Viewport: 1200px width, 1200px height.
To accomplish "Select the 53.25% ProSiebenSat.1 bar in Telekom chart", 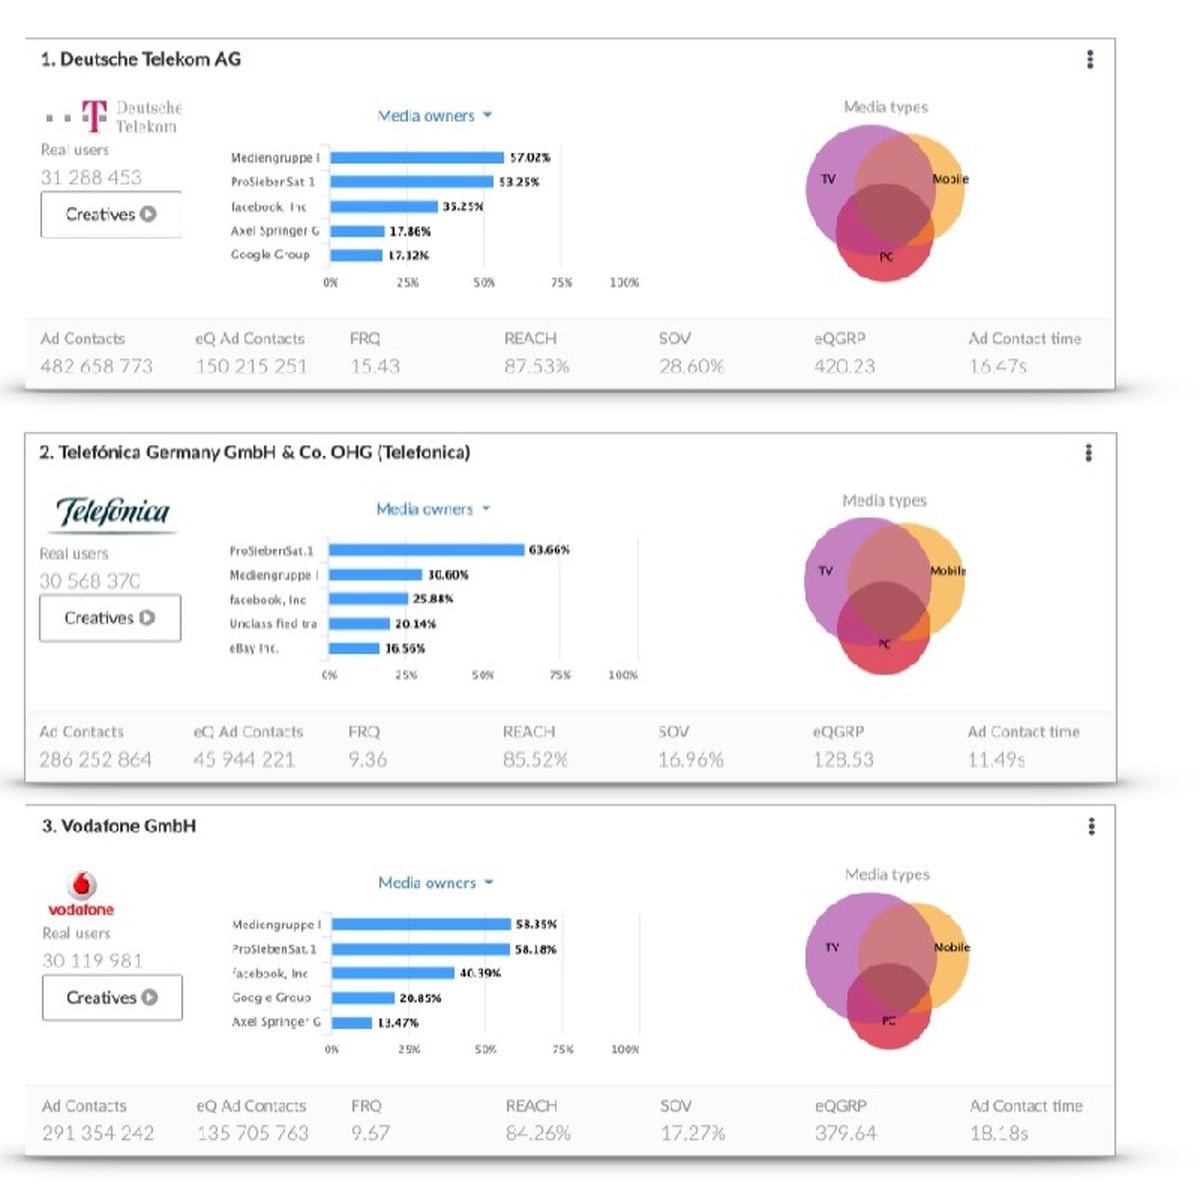I will tap(412, 182).
